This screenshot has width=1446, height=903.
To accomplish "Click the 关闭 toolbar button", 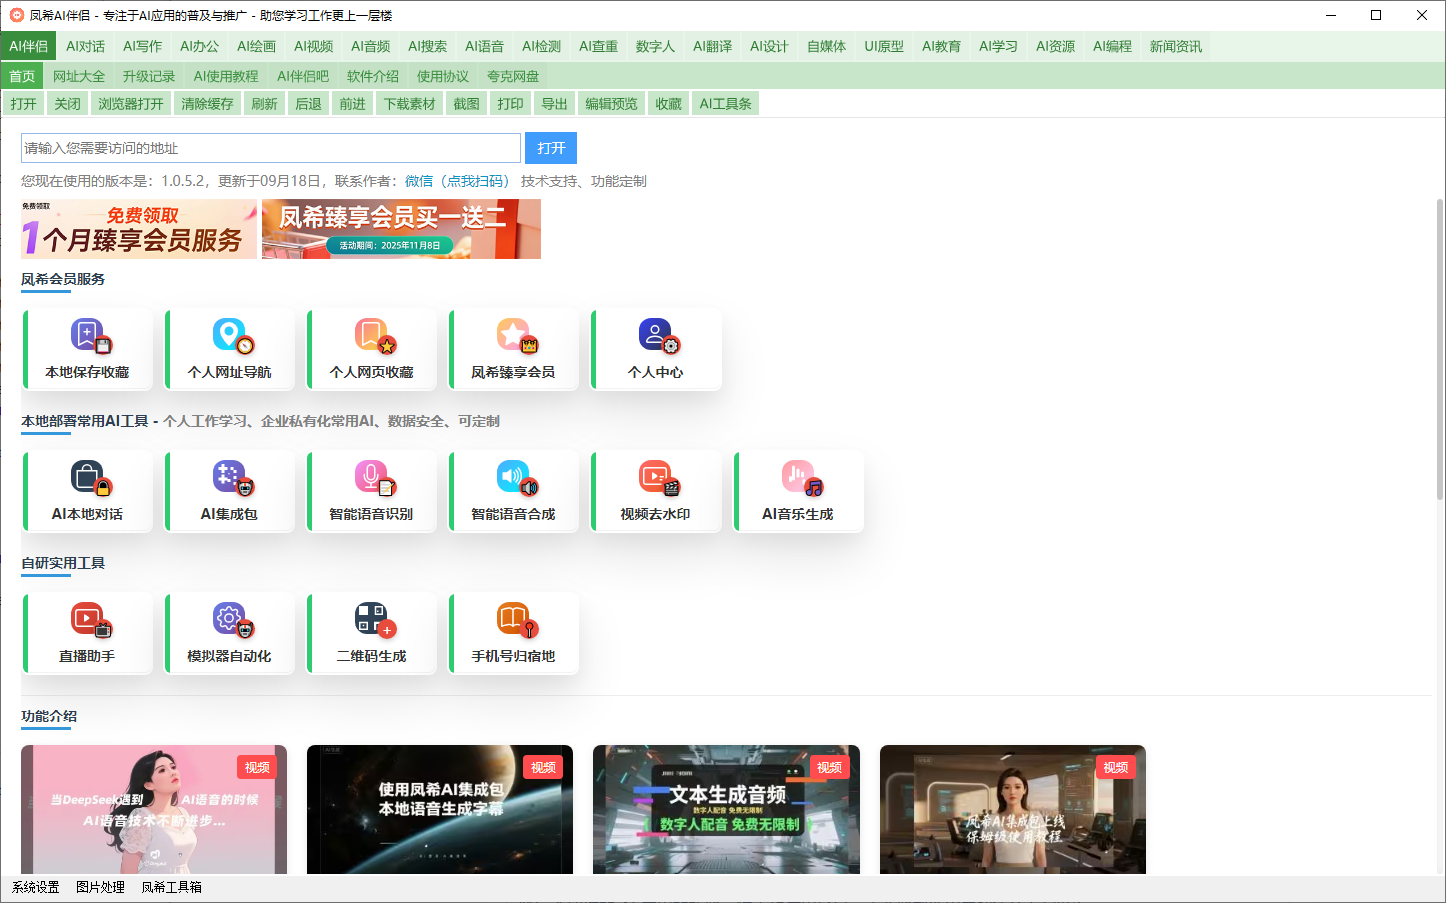I will point(68,104).
